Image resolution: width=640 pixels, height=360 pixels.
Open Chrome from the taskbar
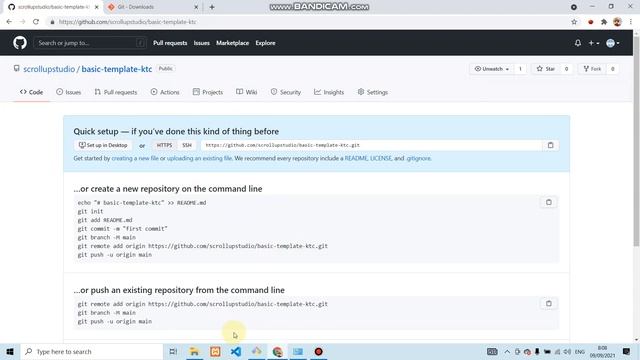click(278, 351)
